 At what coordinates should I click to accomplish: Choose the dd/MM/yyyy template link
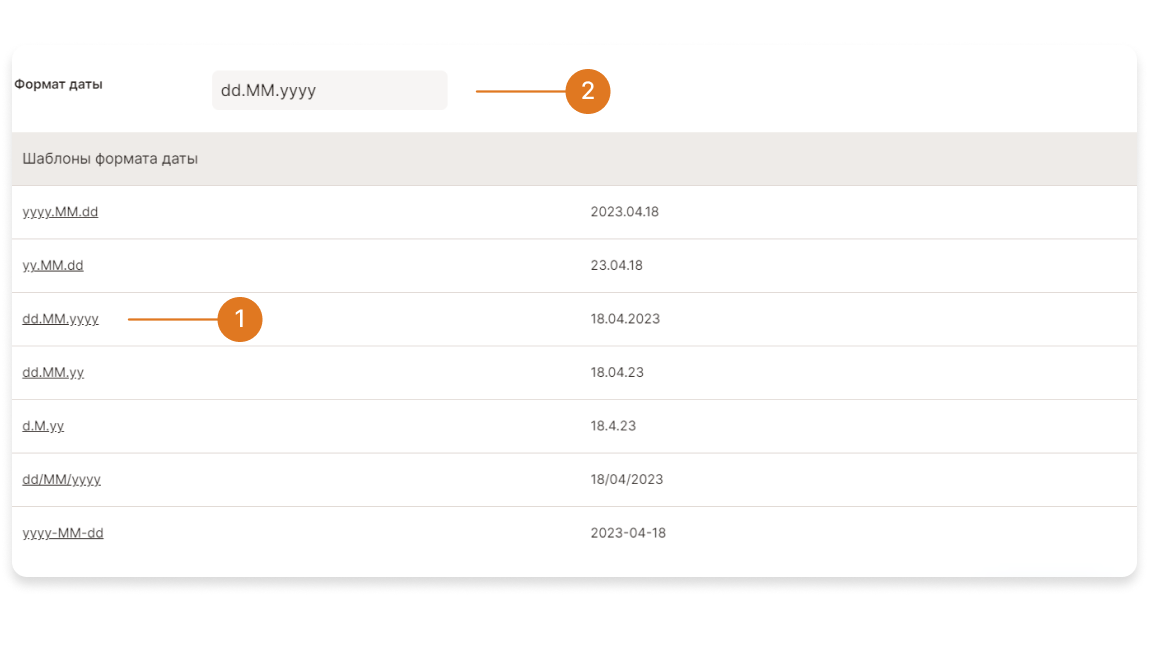pos(61,480)
